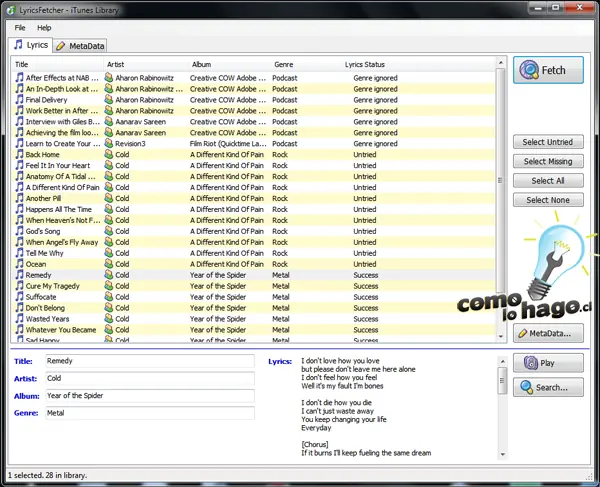Select the A Different Kind Of Pain title
Viewport: 600px width, 487px height.
(62, 187)
